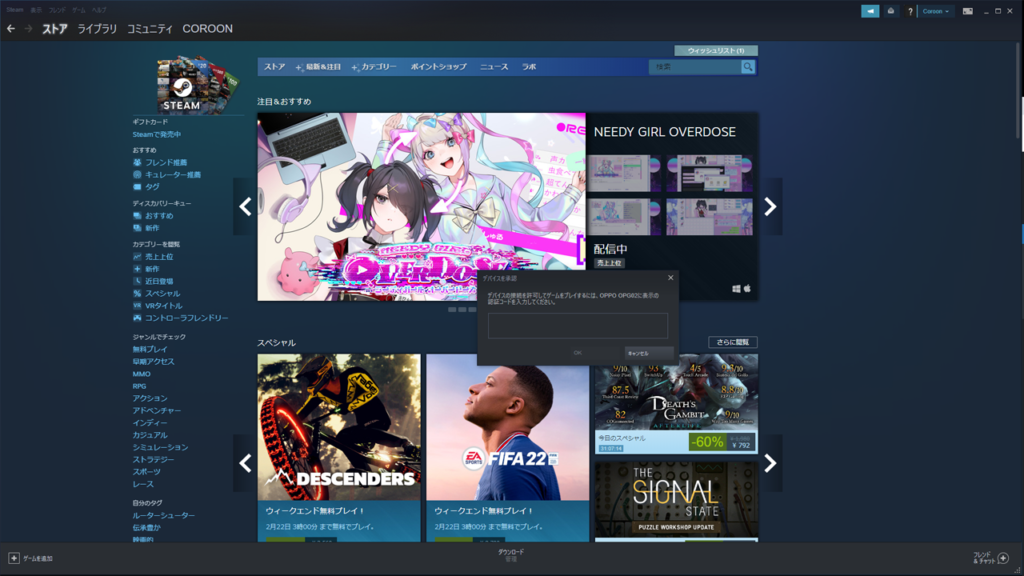The image size is (1024, 576).
Task: Close the デバイスを承認 dialog
Action: pos(671,278)
